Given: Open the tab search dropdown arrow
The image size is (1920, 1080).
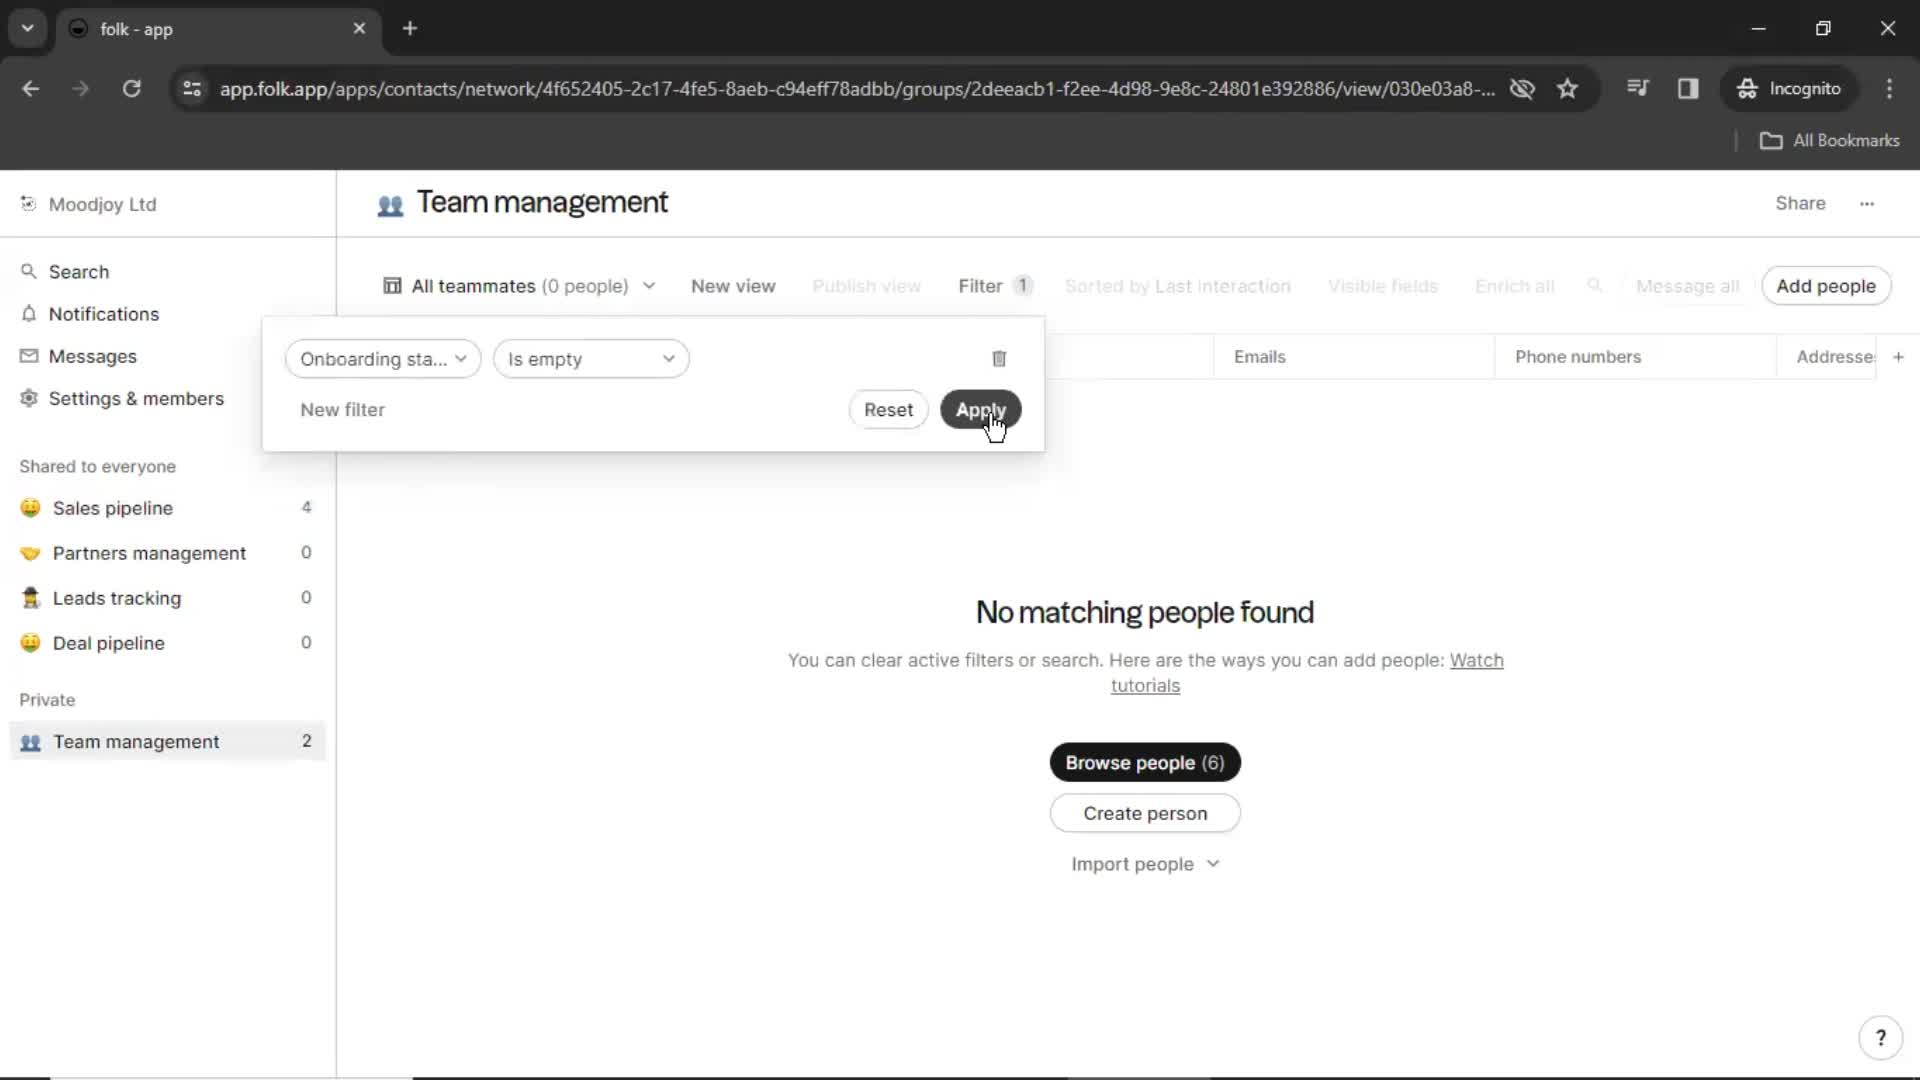Looking at the screenshot, I should click(28, 28).
